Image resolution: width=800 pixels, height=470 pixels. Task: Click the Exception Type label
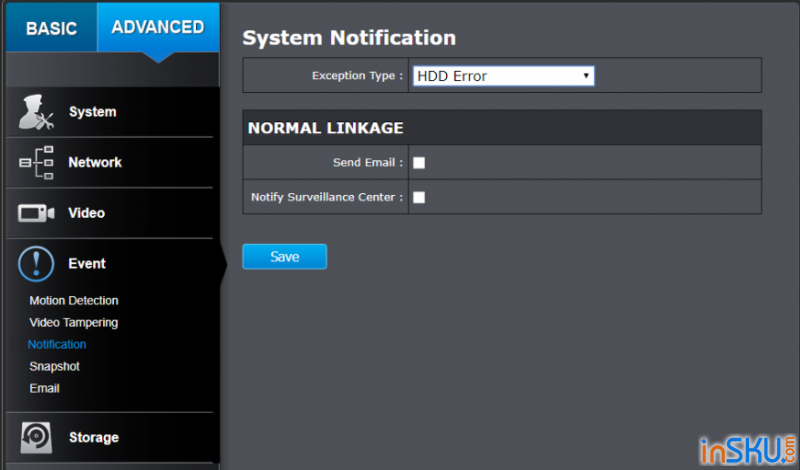pyautogui.click(x=358, y=76)
